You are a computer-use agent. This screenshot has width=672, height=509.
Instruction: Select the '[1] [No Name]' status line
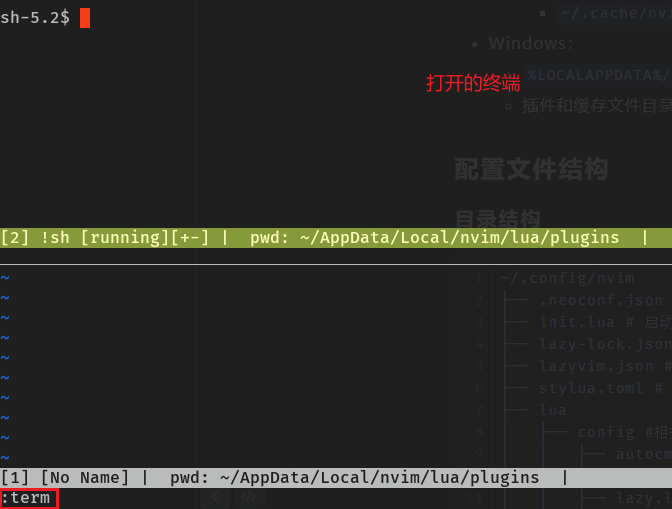(x=336, y=477)
